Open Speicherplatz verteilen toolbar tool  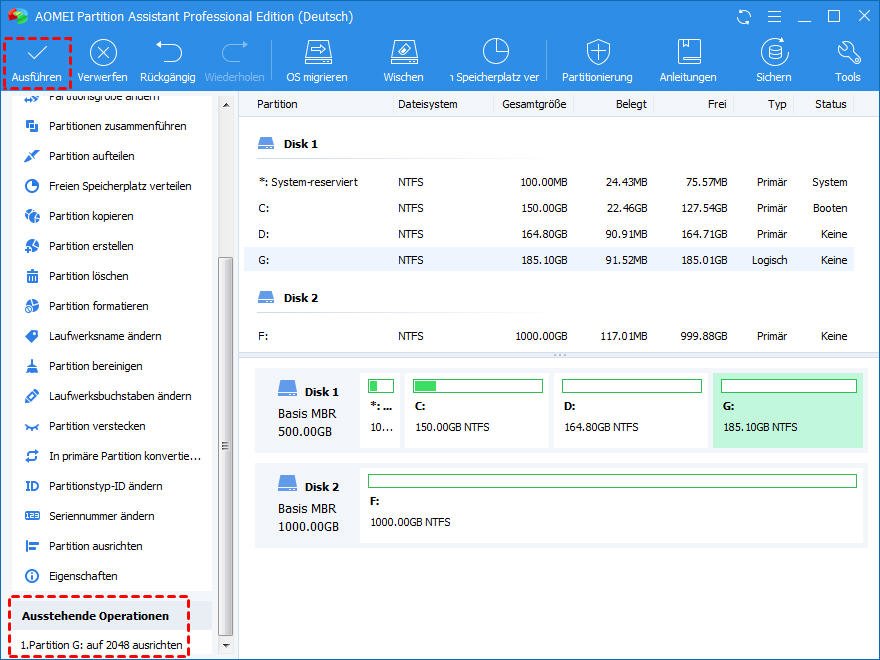point(495,62)
